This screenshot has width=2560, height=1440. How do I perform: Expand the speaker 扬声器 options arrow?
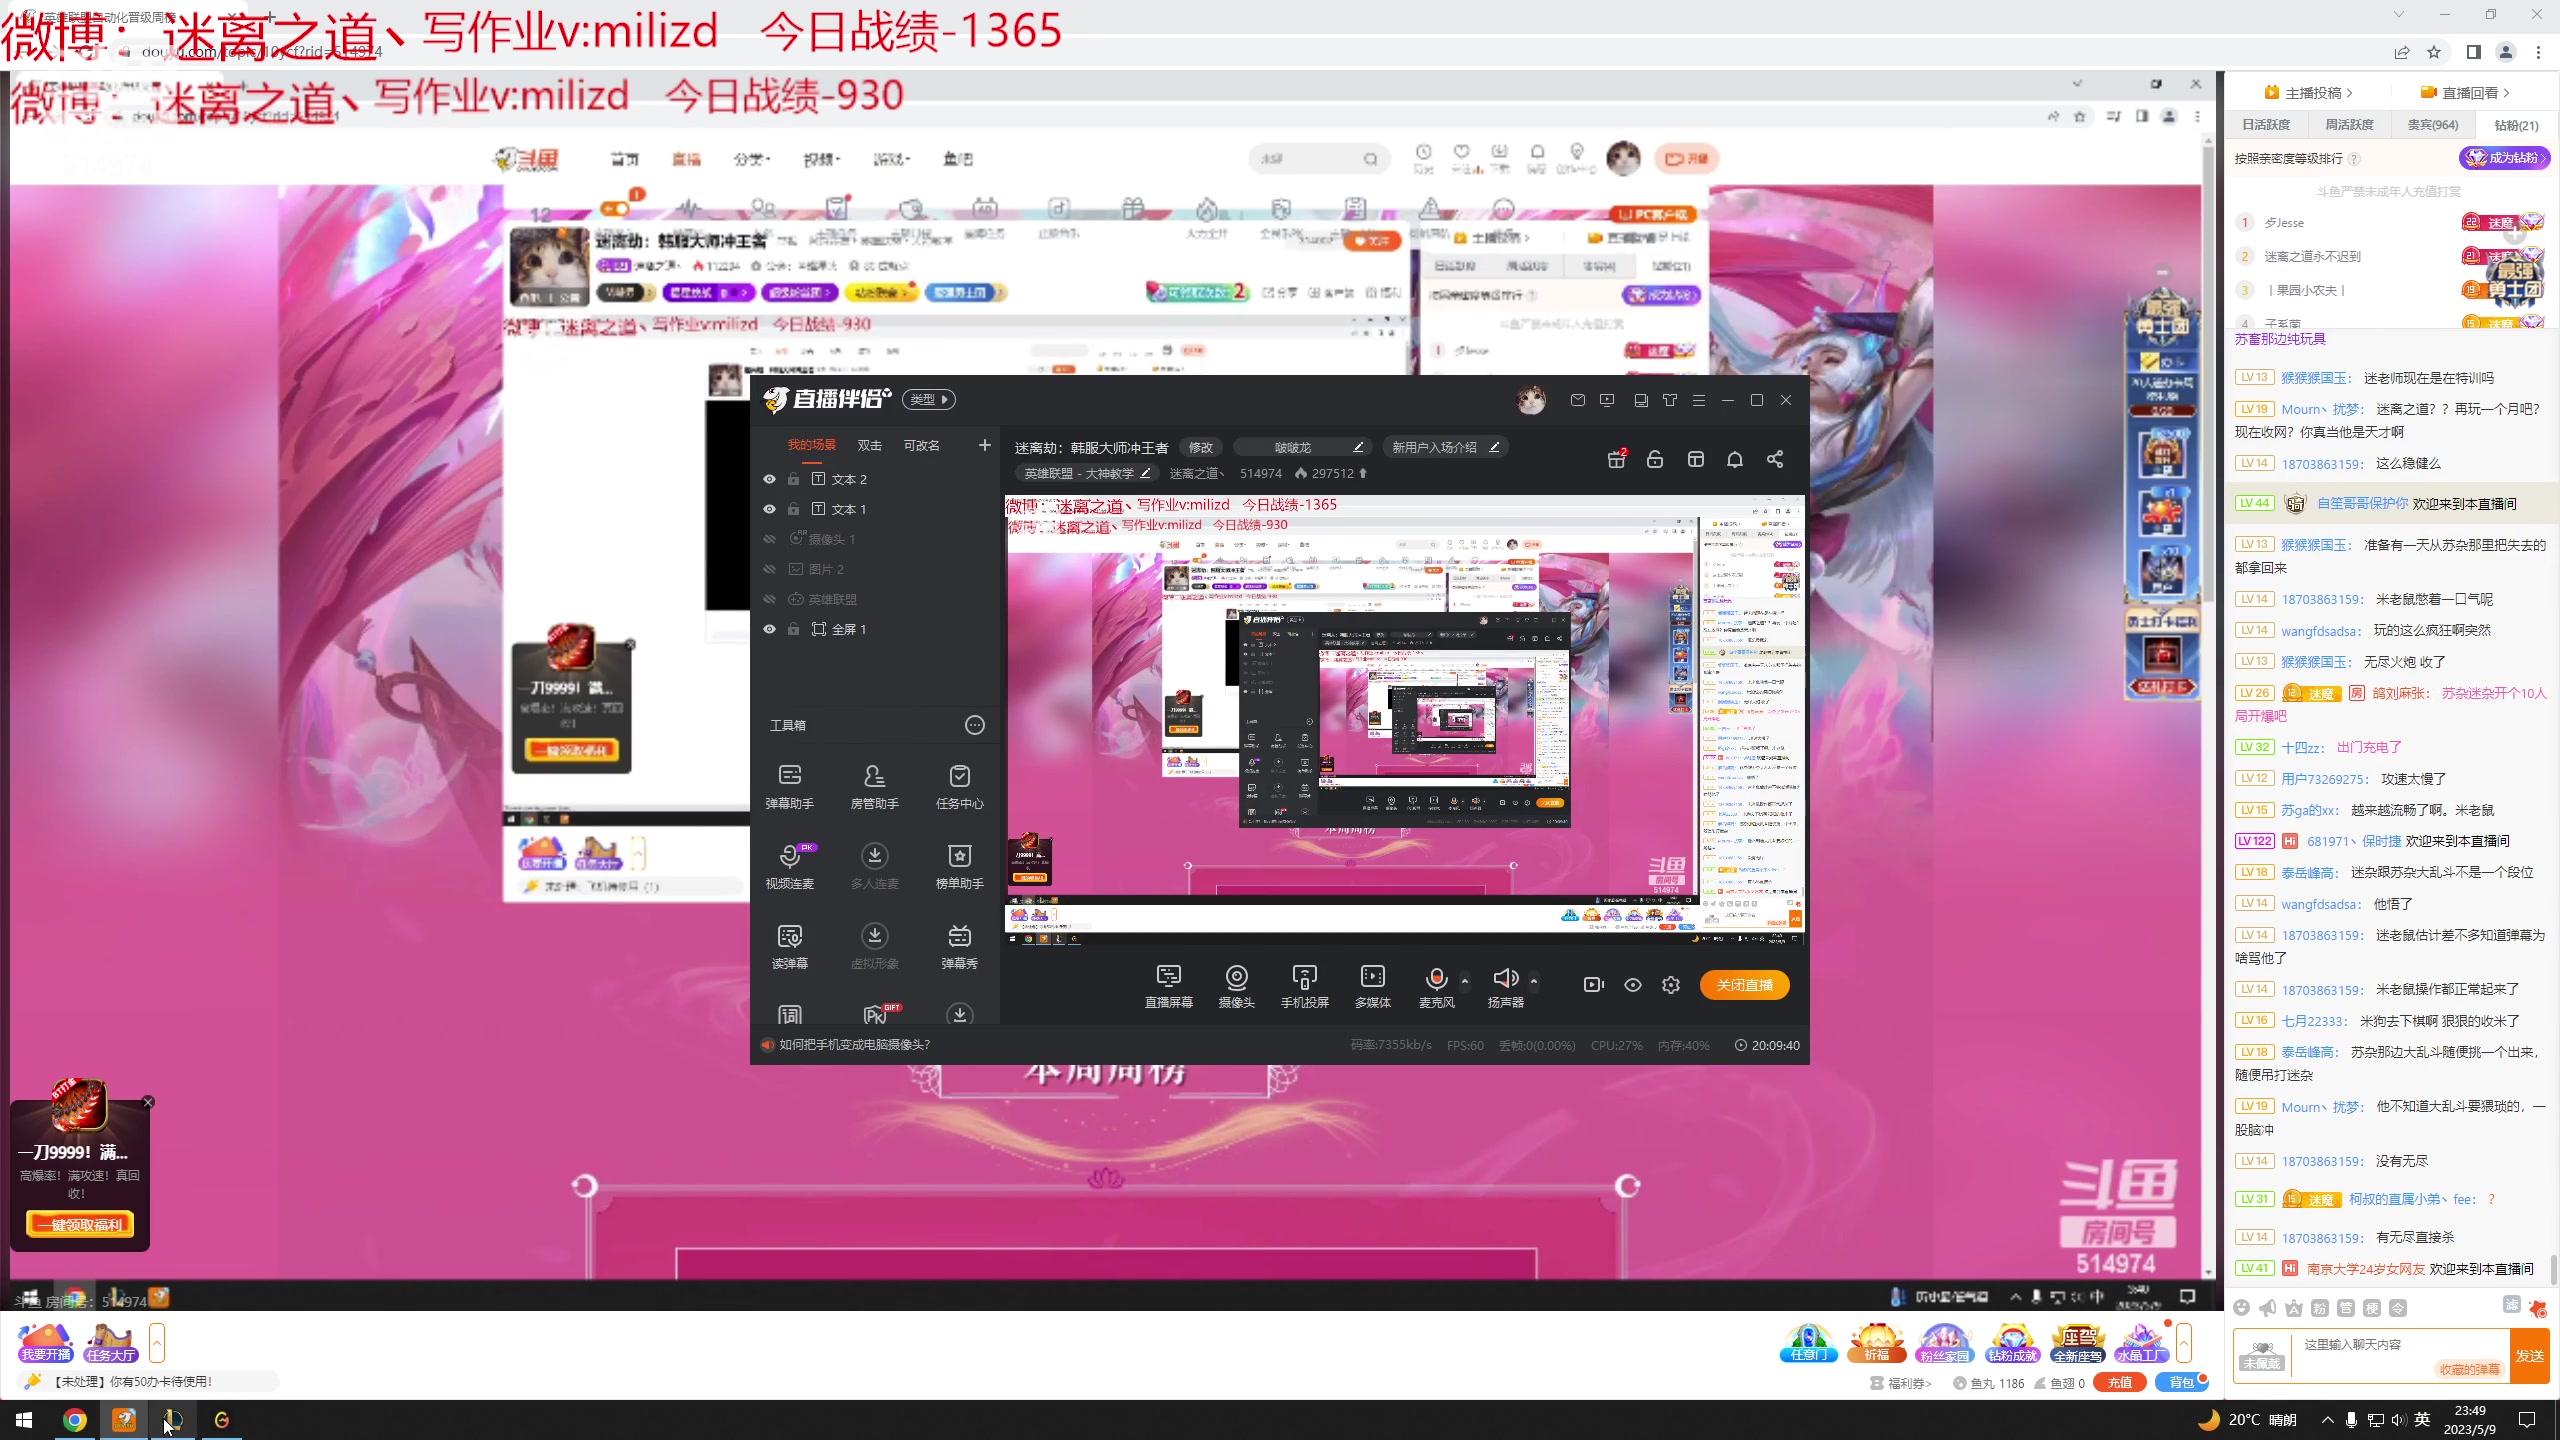[x=1534, y=980]
